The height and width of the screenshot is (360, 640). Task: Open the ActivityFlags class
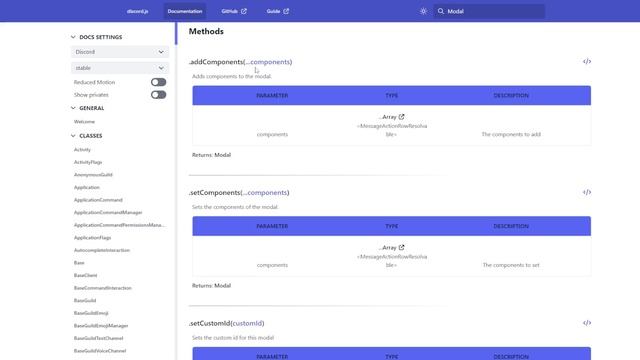pos(88,162)
